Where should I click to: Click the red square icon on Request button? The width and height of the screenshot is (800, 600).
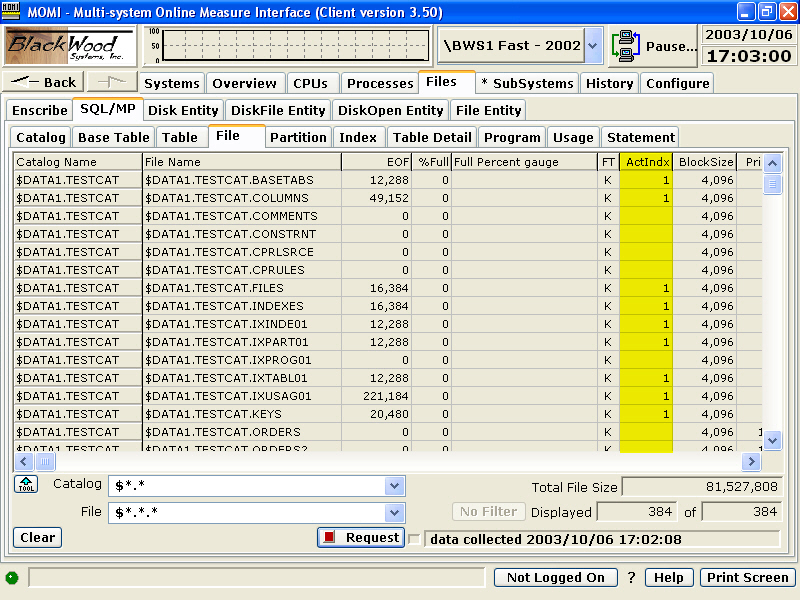[x=330, y=537]
